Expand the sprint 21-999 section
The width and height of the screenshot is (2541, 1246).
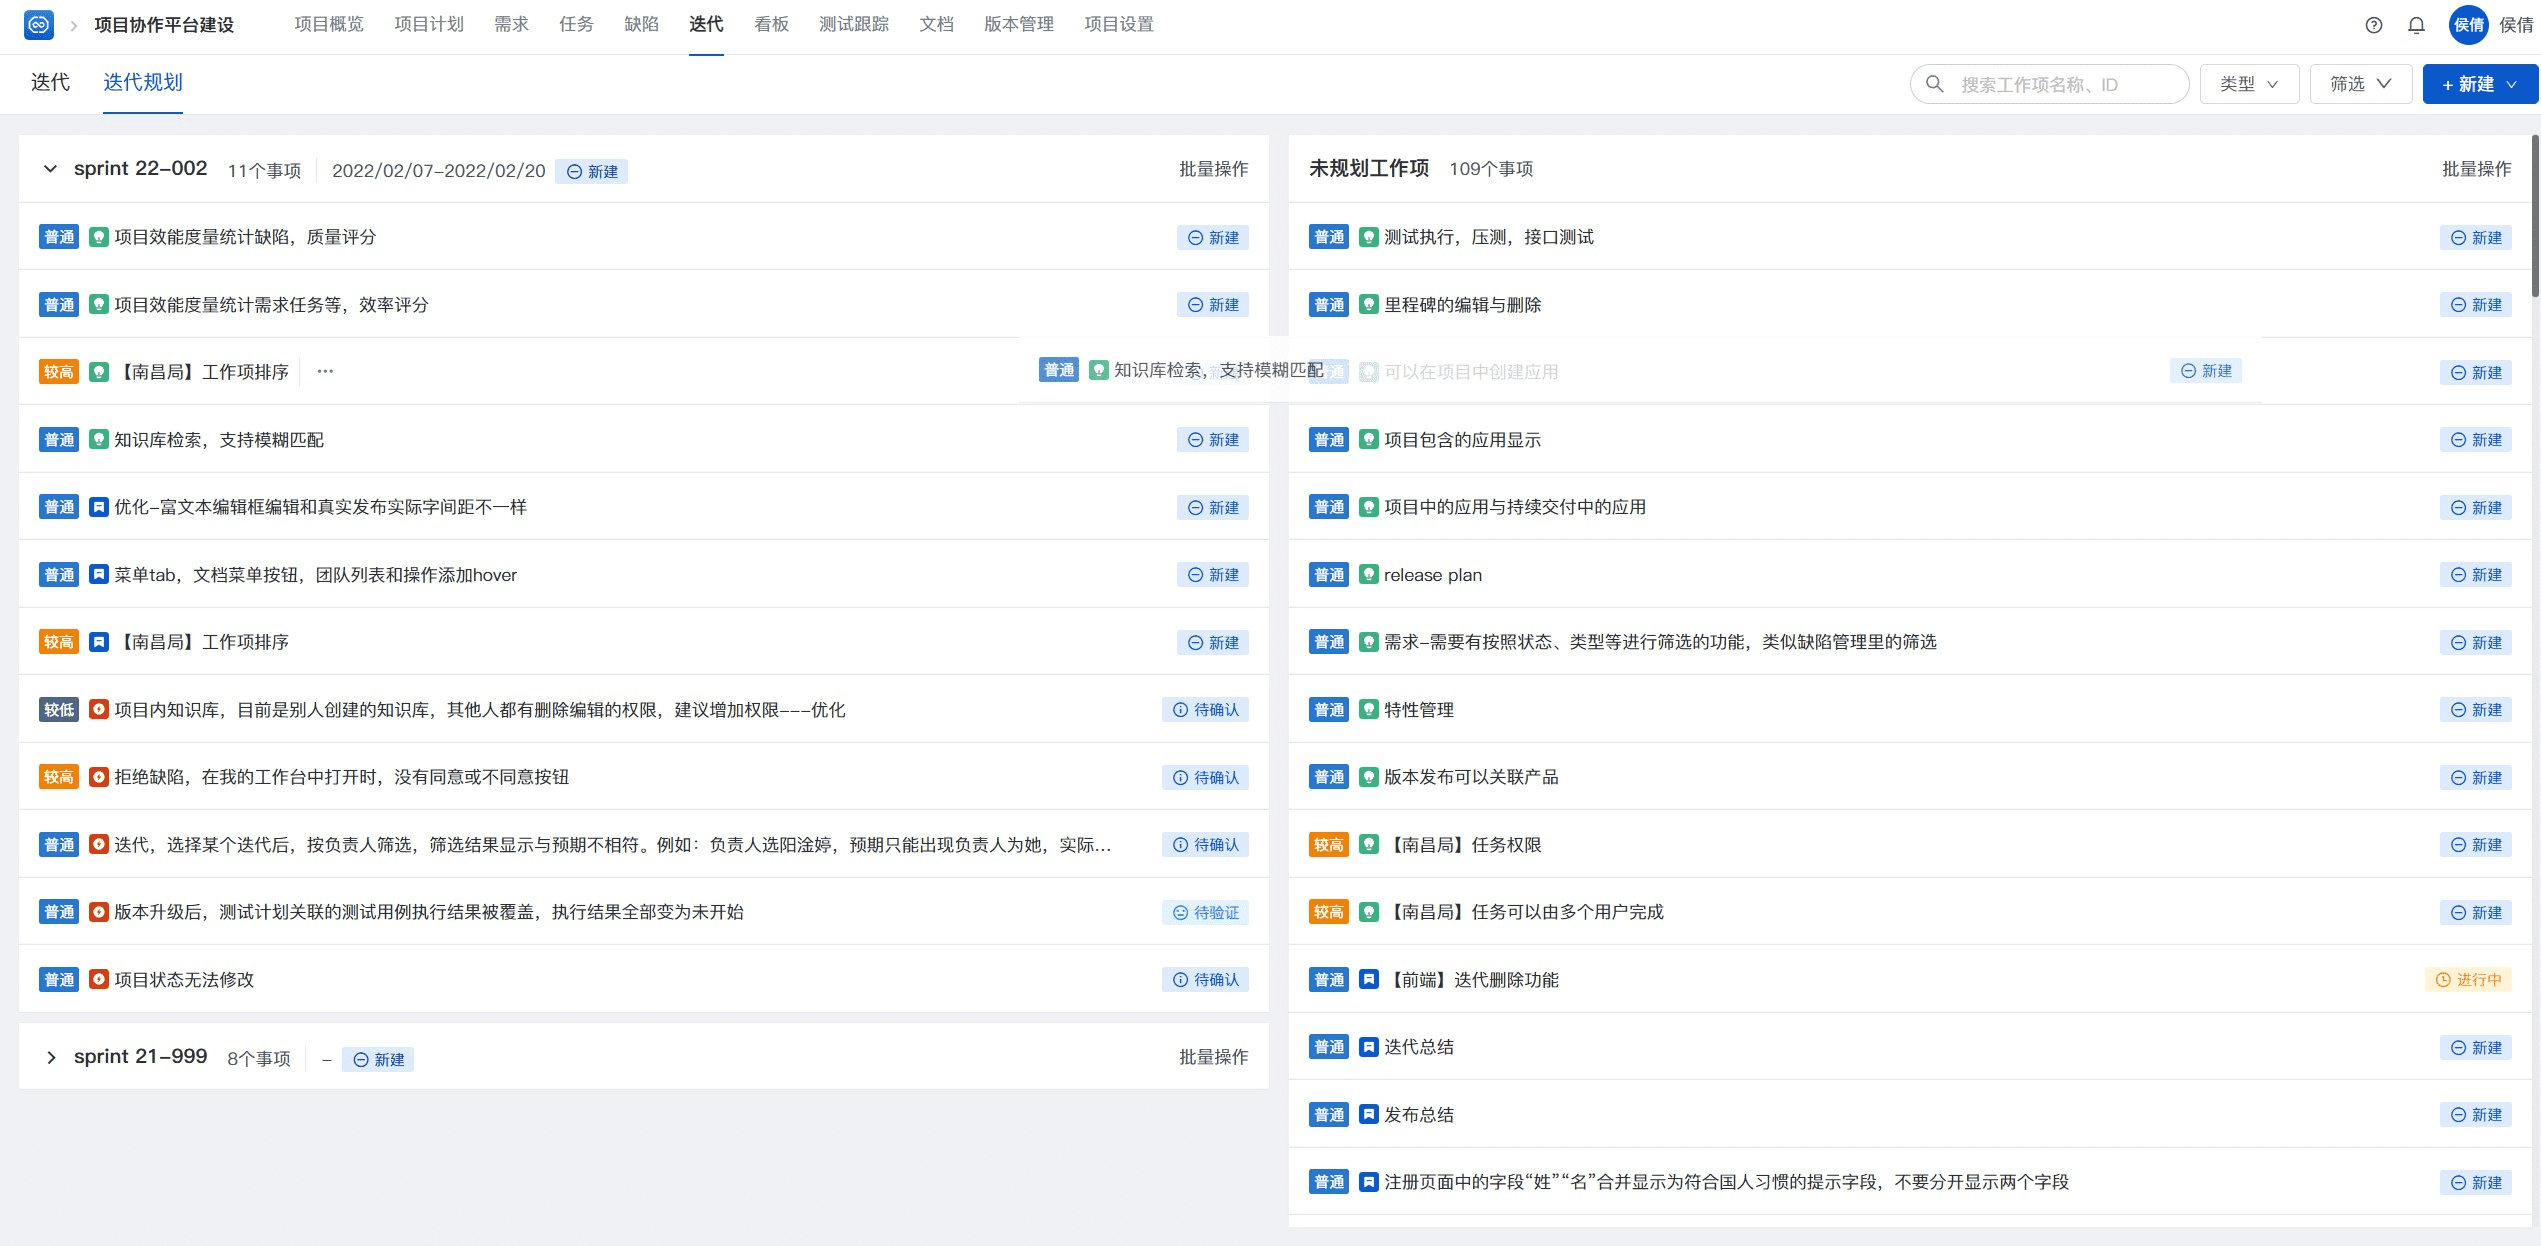coord(50,1057)
